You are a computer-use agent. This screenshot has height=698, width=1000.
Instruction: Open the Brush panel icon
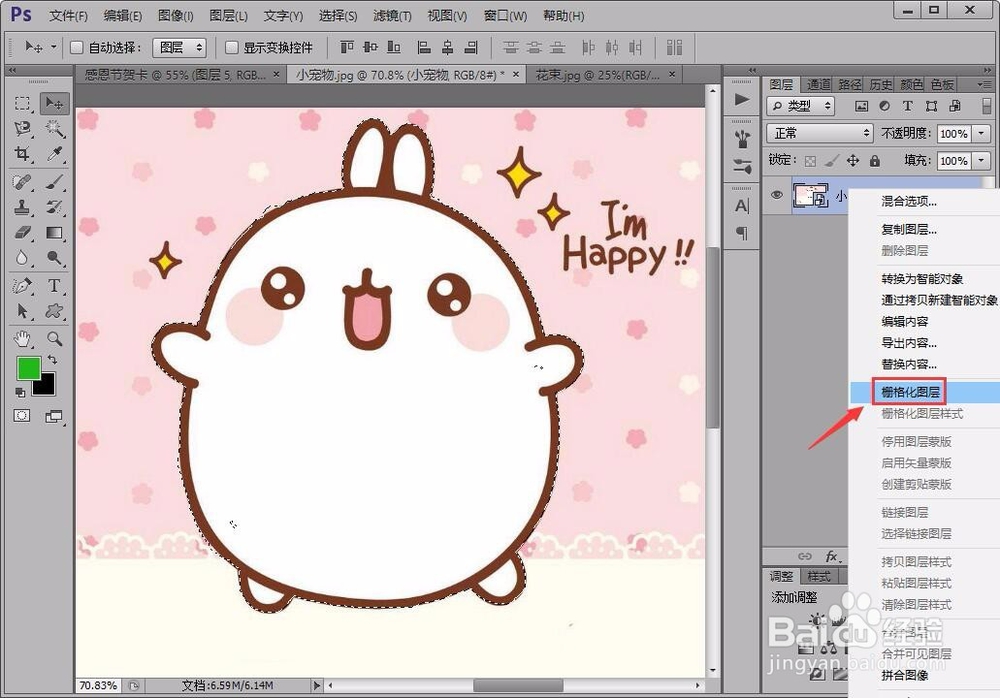742,167
